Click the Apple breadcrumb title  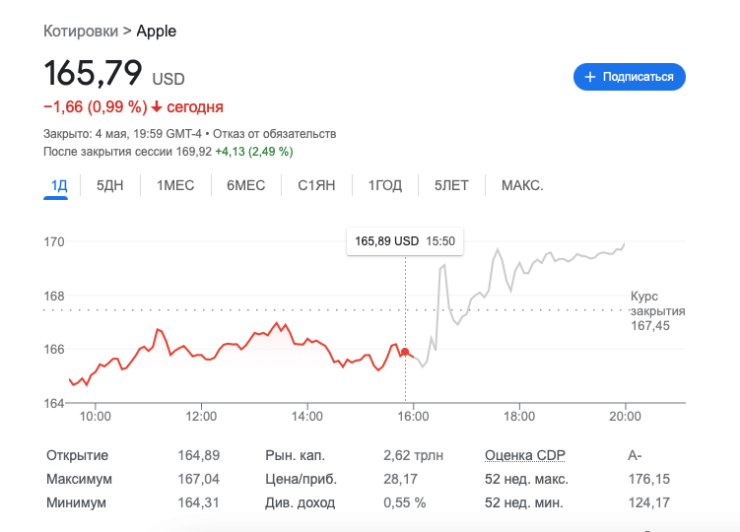(156, 31)
